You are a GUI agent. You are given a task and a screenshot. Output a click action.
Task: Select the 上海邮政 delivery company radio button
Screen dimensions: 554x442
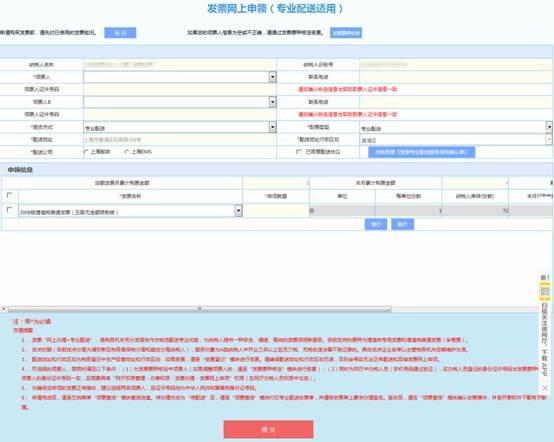point(86,152)
